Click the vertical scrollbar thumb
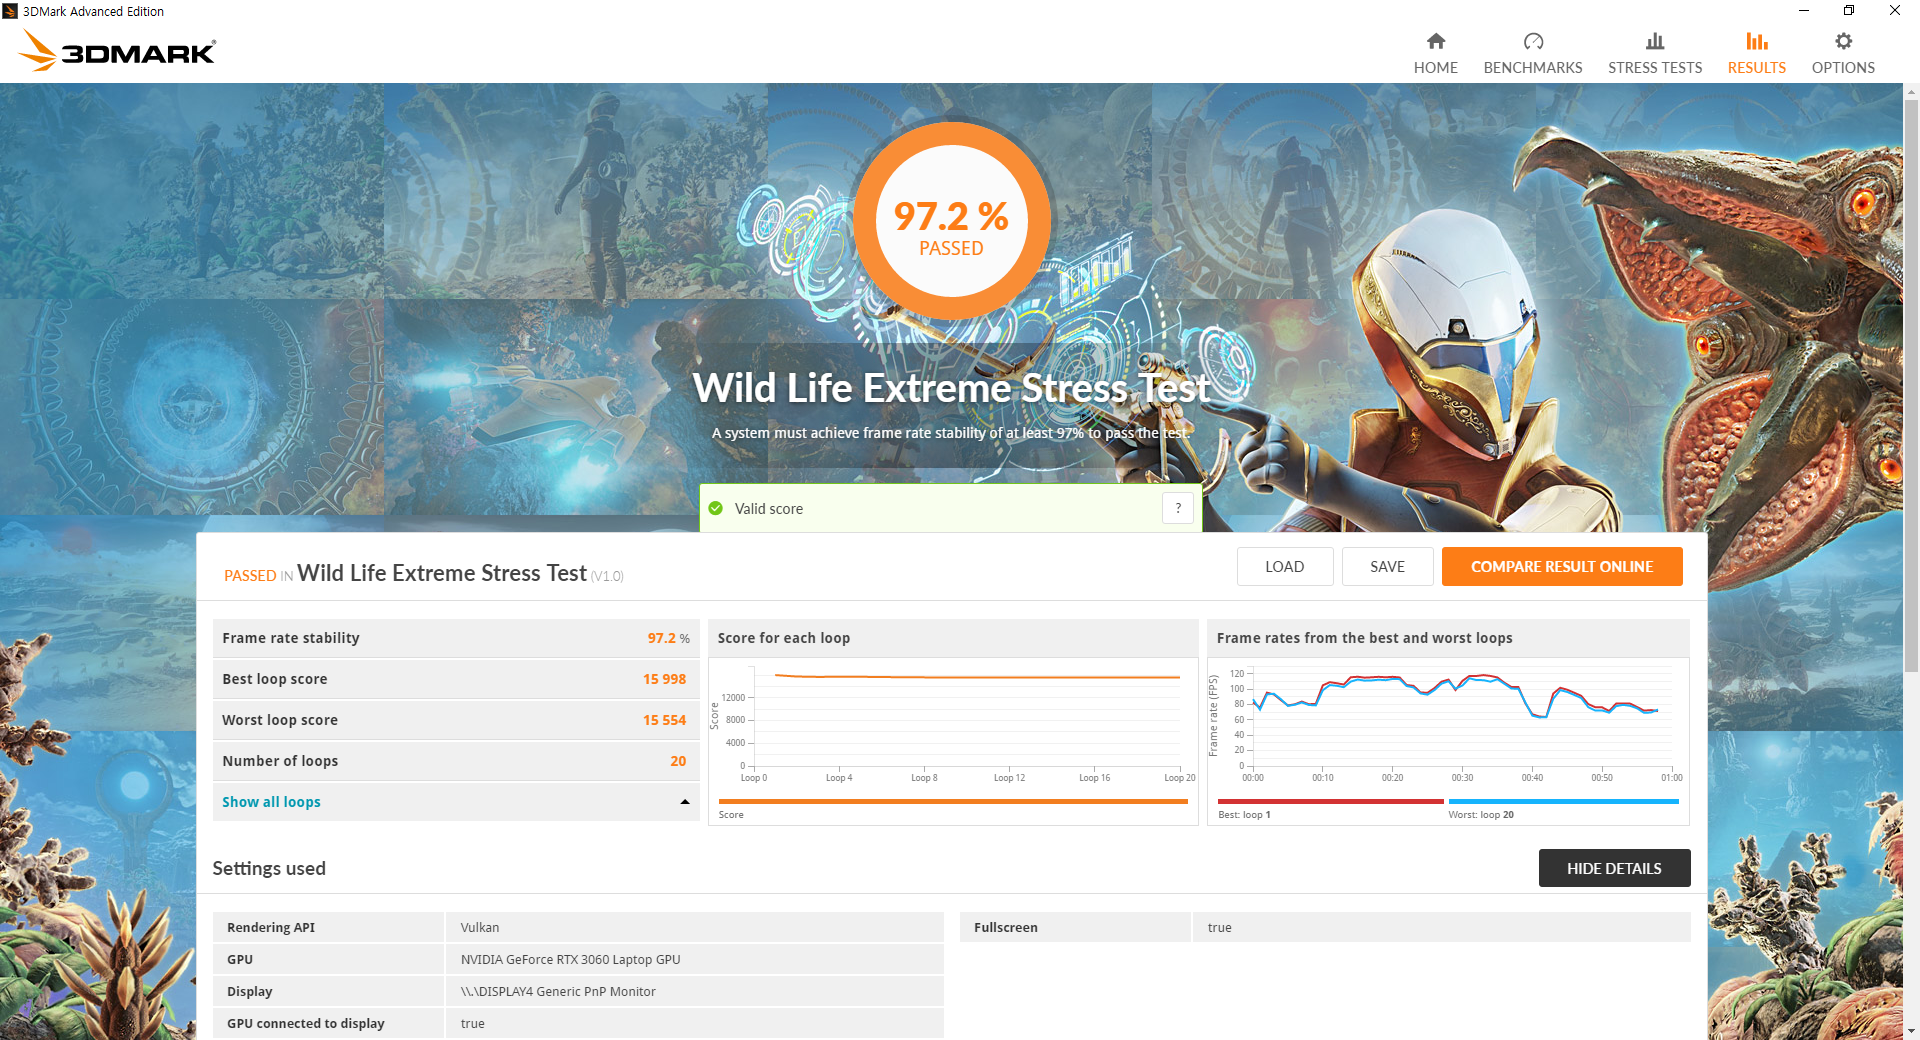The image size is (1920, 1040). tap(1911, 385)
